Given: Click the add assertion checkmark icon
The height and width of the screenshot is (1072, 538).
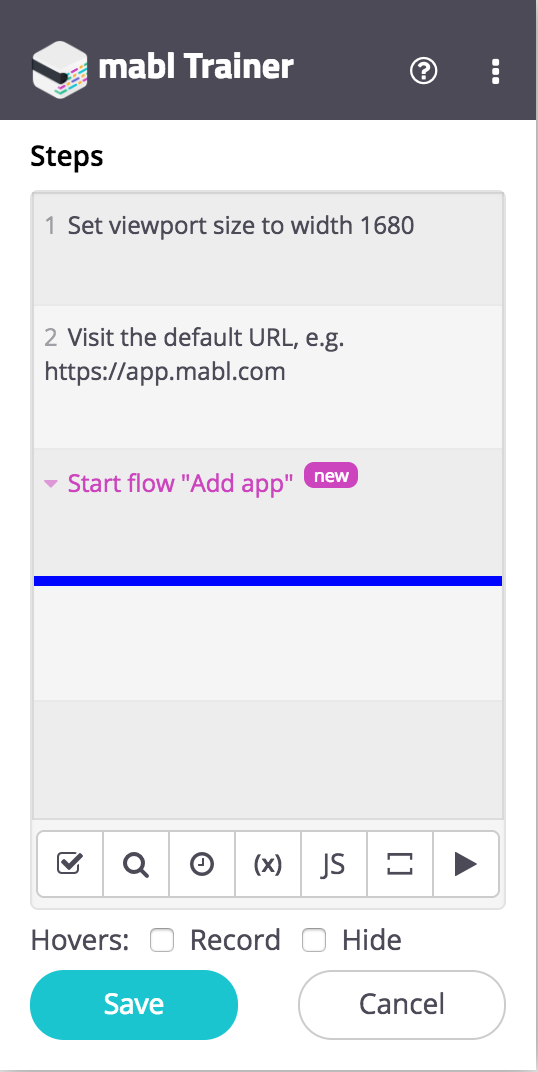Looking at the screenshot, I should [x=70, y=864].
